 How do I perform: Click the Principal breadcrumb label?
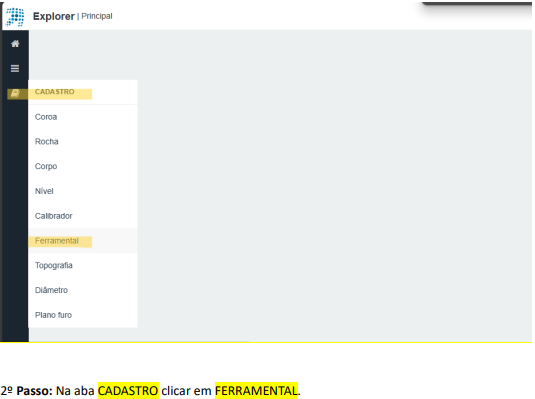(x=97, y=16)
